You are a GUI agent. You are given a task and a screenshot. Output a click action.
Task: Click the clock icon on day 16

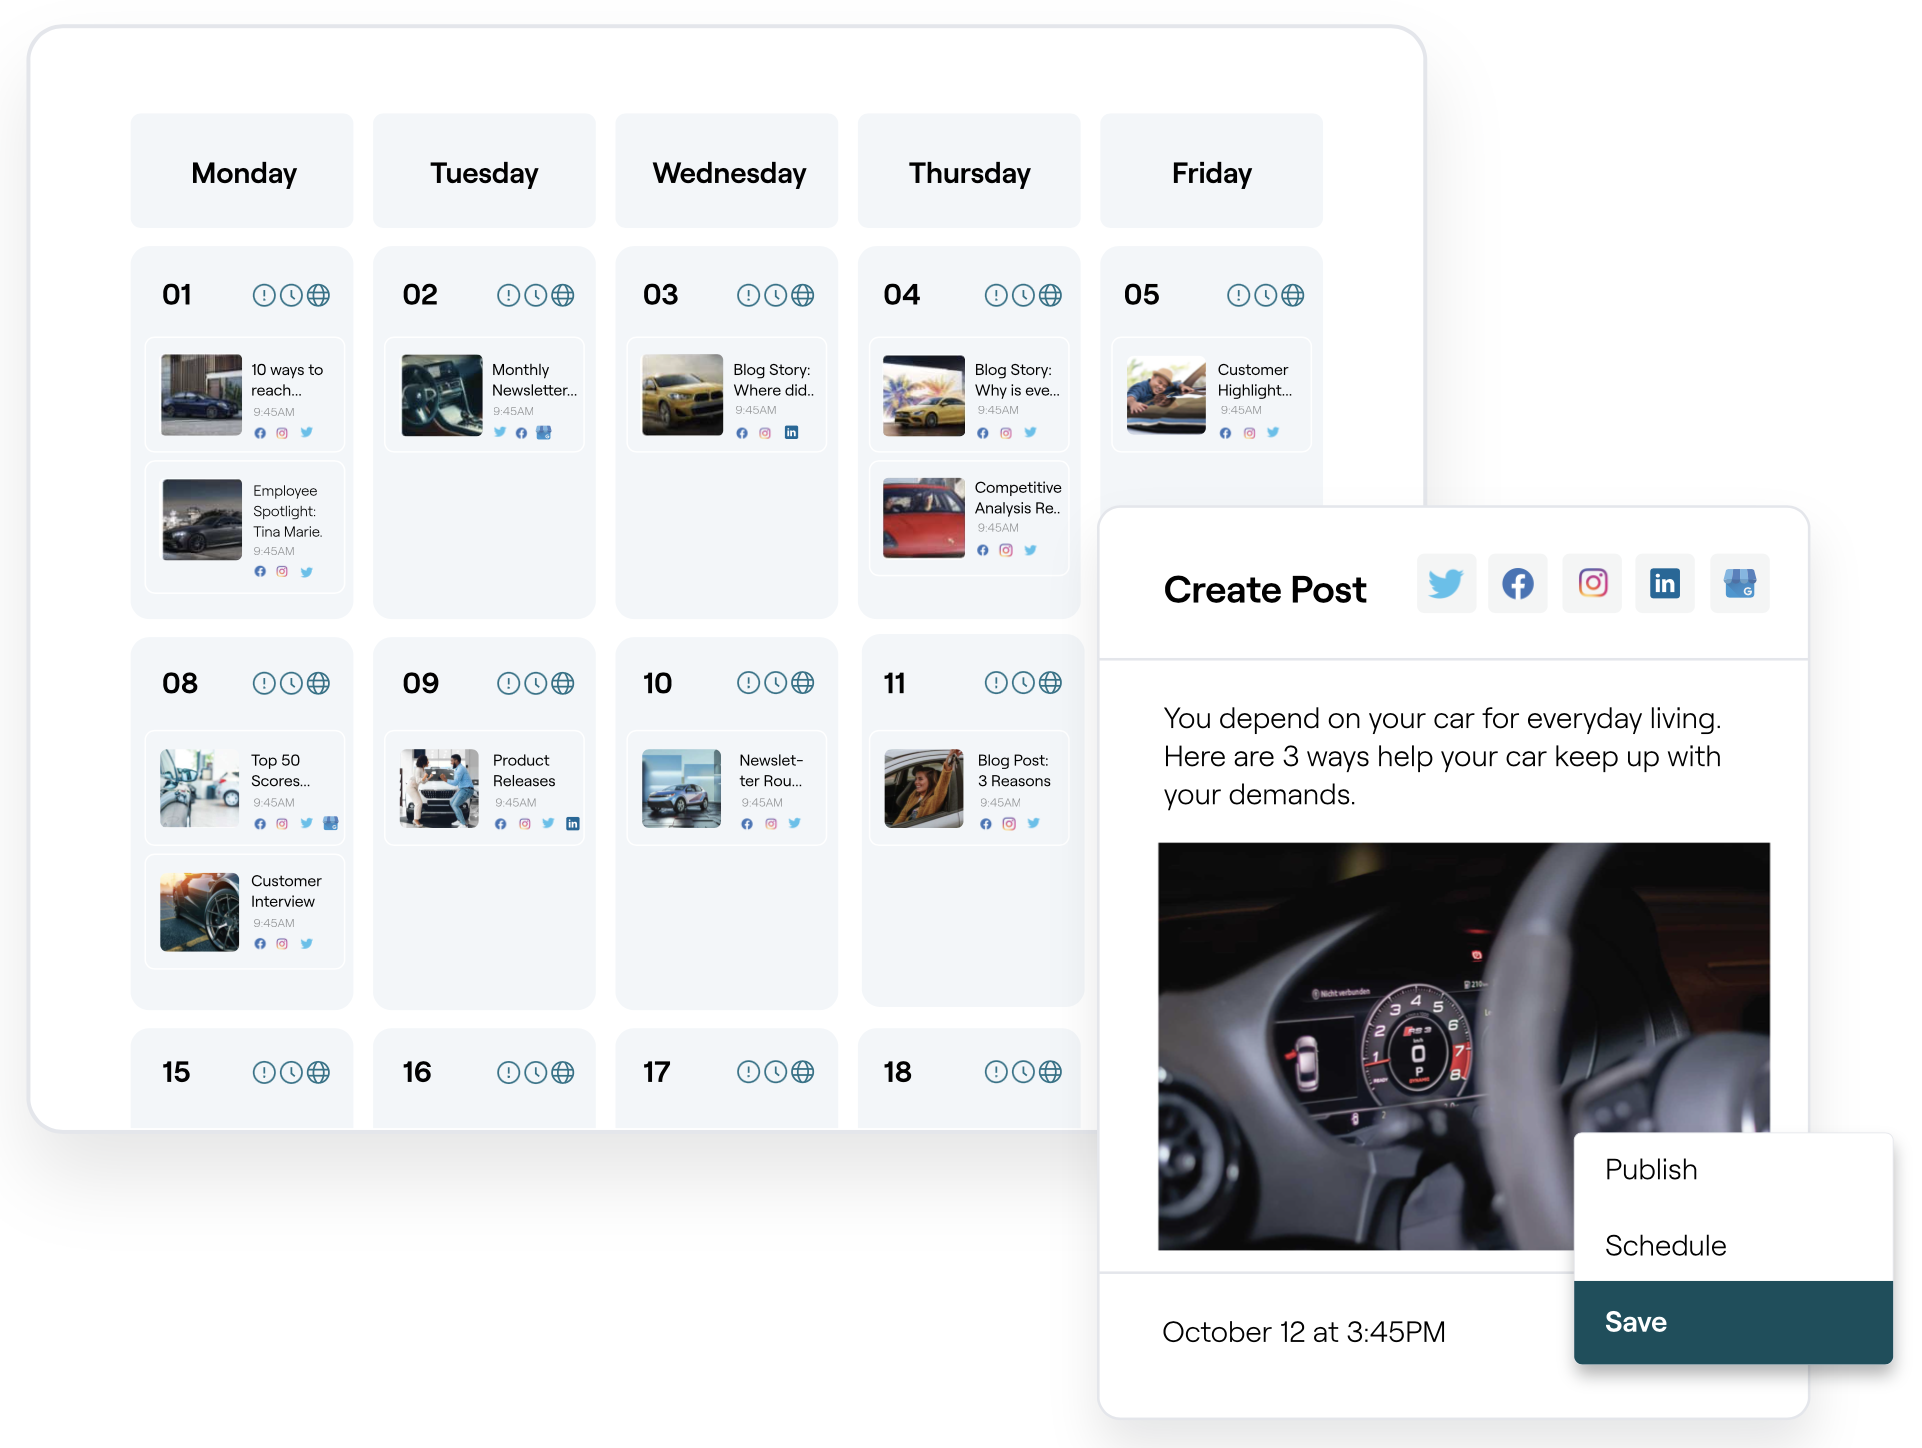[536, 1073]
